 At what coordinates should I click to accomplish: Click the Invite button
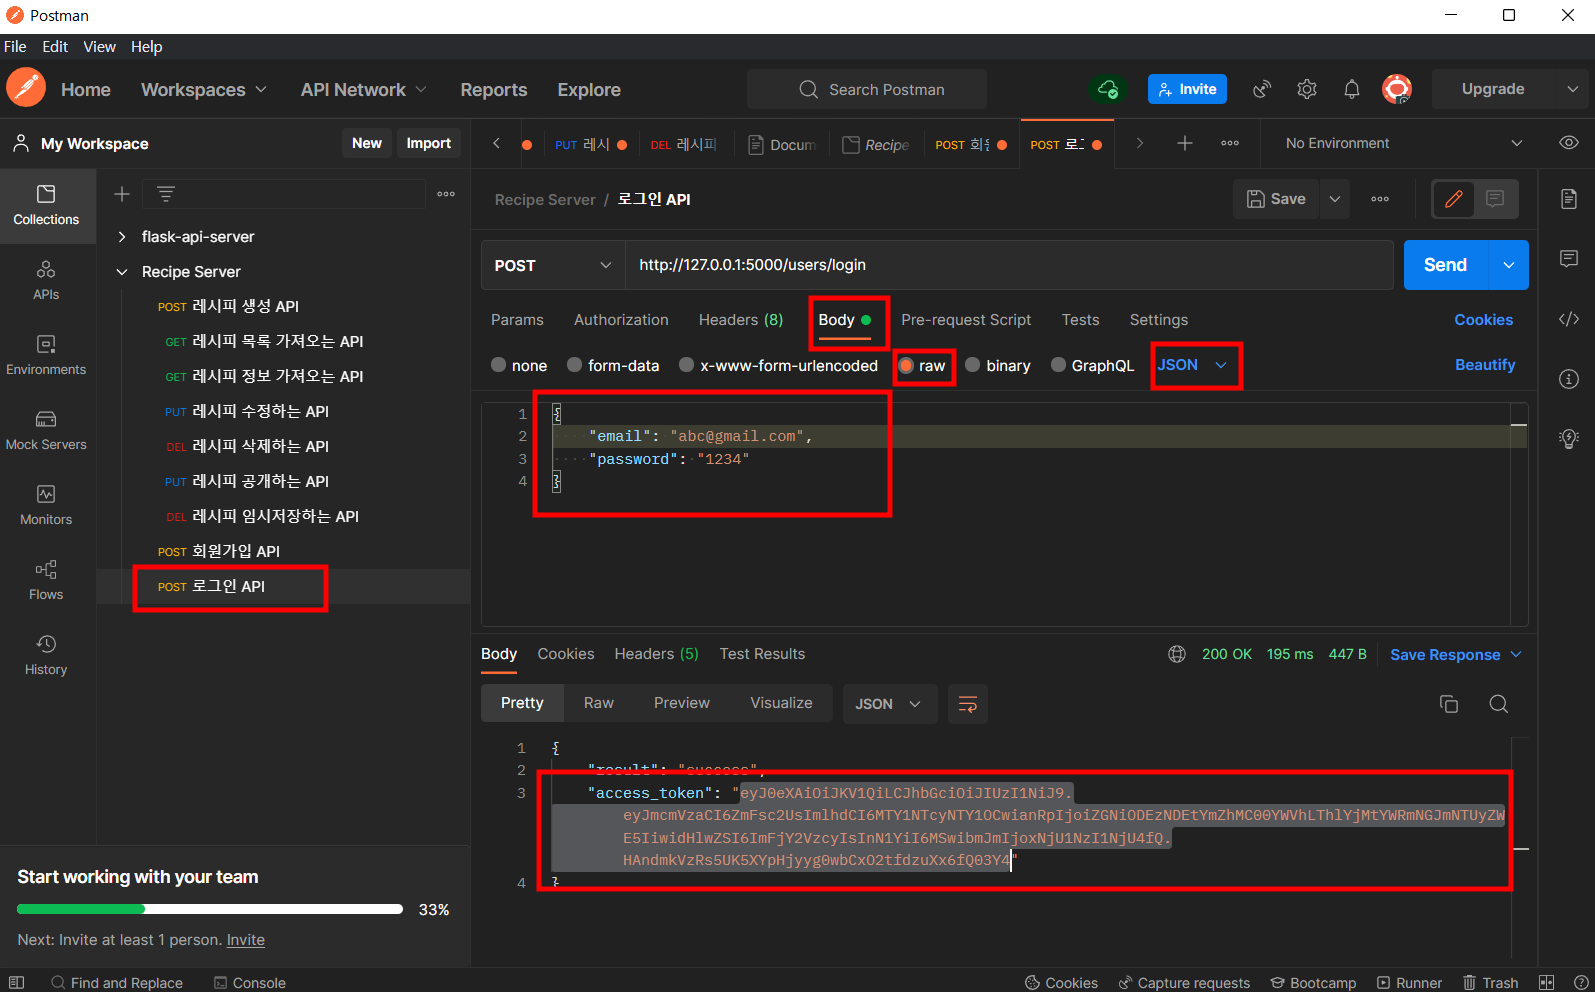tap(1187, 89)
